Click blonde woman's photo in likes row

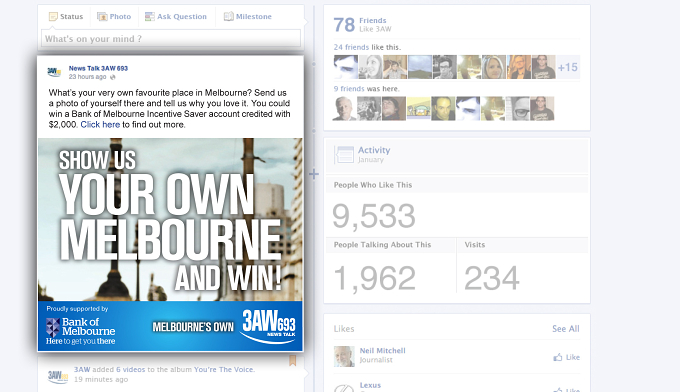click(494, 67)
